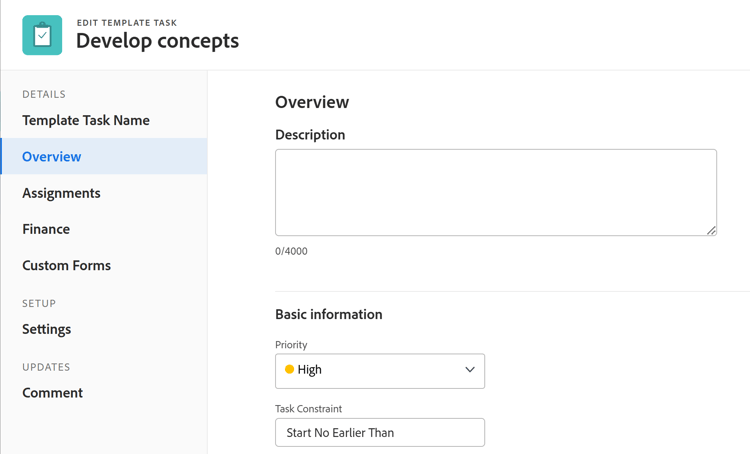Viewport: 750px width, 454px height.
Task: Click the High priority value text
Action: pos(310,370)
